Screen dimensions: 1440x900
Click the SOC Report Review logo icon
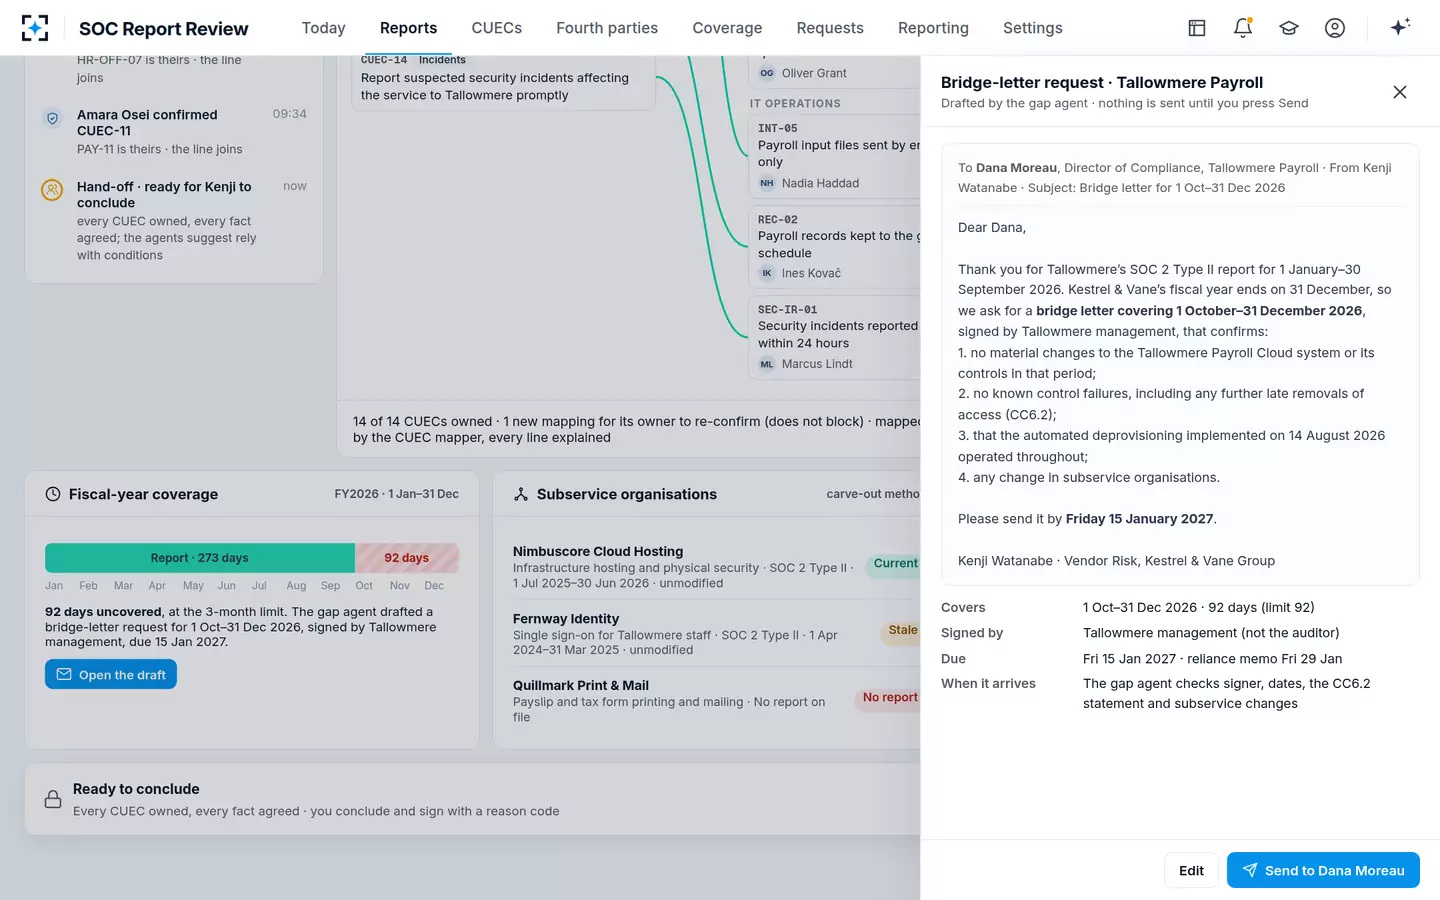click(35, 28)
